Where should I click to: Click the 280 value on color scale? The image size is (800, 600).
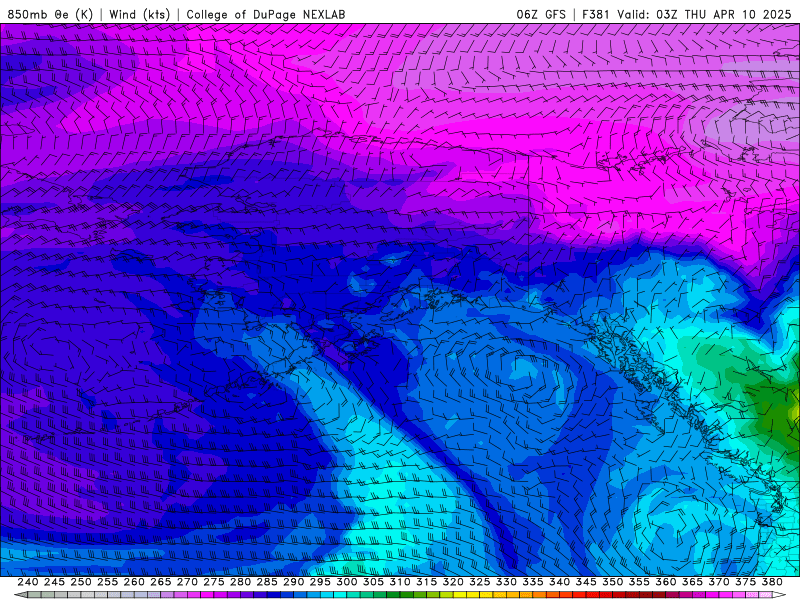(x=240, y=582)
